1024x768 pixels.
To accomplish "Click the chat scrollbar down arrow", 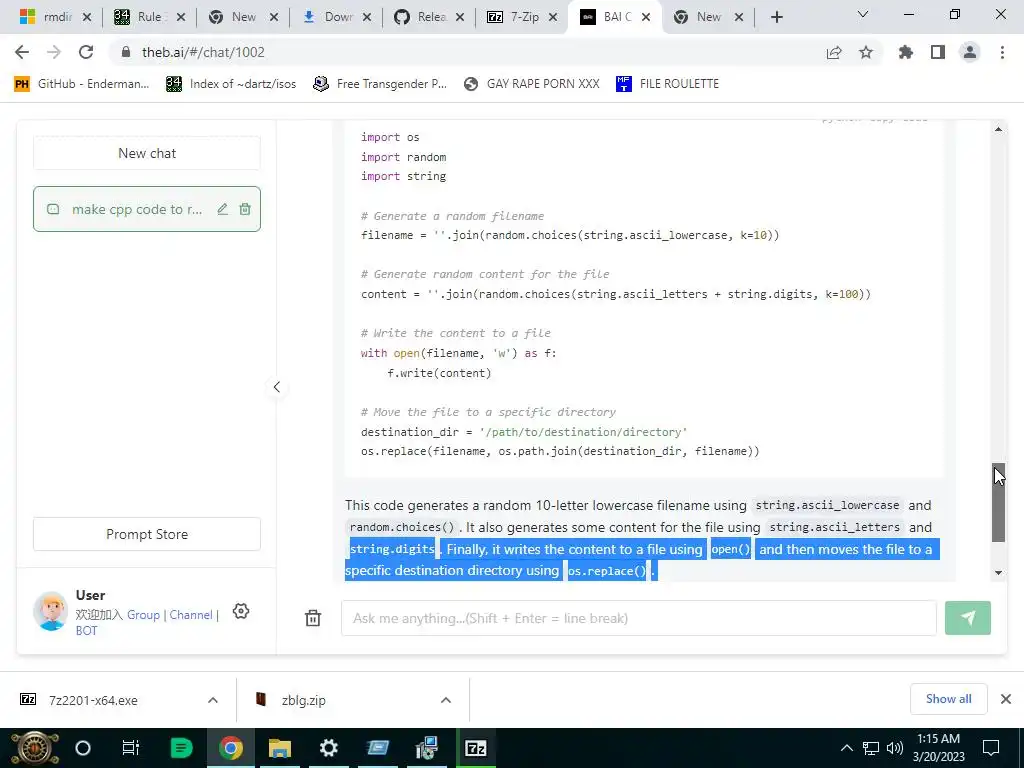I will tap(999, 573).
